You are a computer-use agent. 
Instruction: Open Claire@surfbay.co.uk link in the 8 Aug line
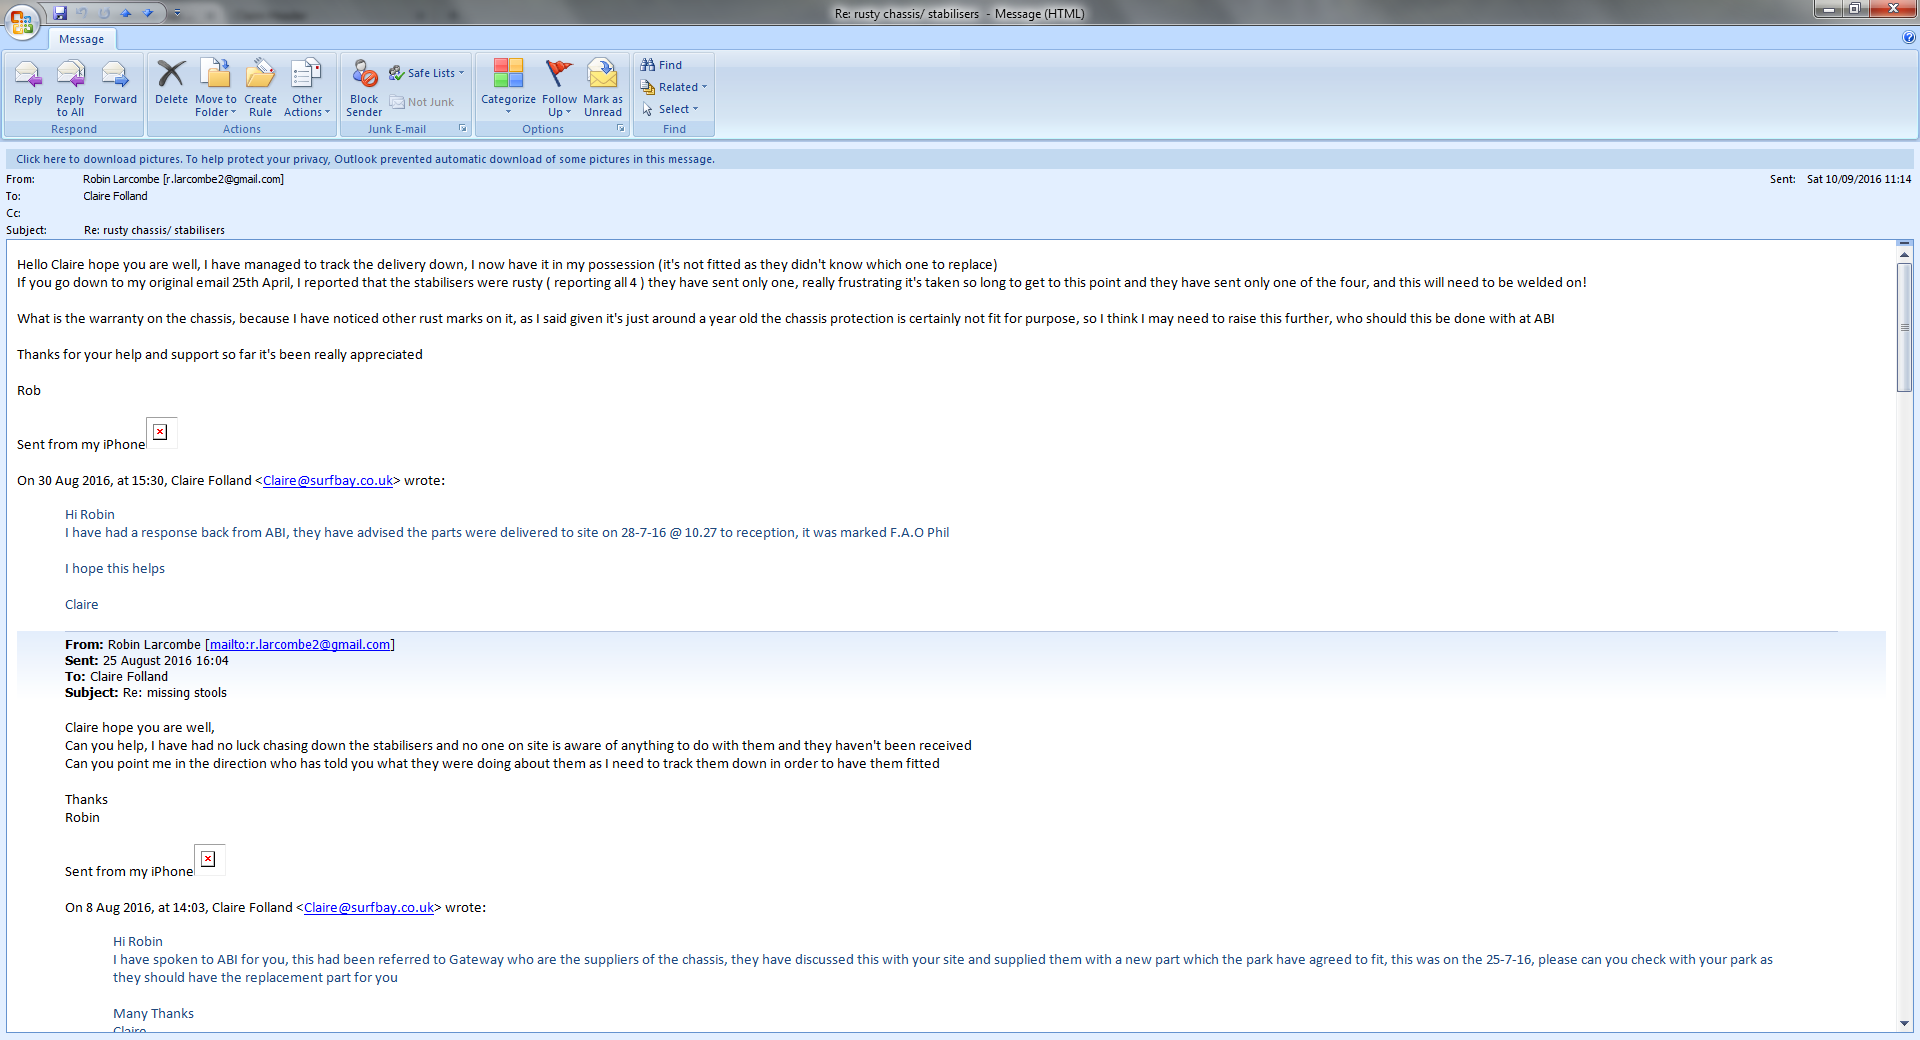[369, 908]
